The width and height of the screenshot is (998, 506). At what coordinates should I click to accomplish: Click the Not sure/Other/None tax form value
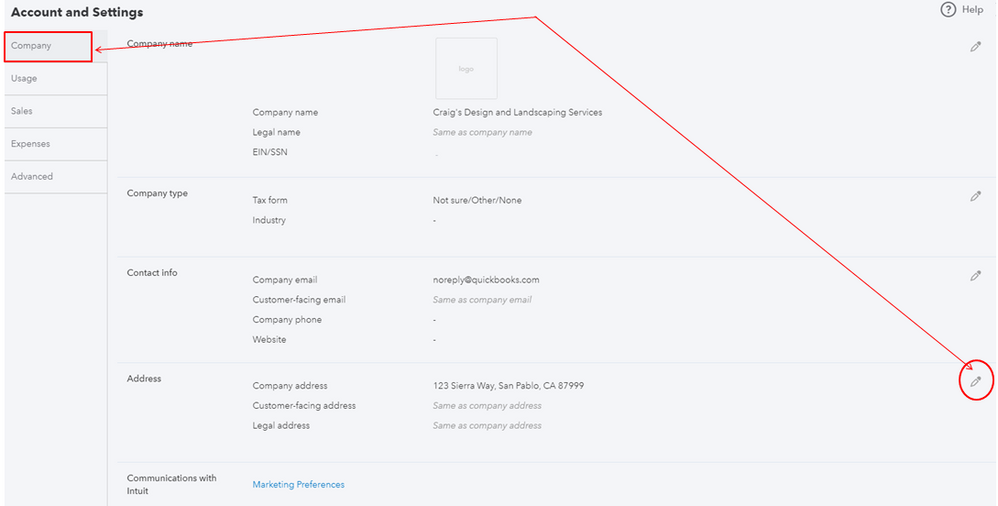coord(477,200)
